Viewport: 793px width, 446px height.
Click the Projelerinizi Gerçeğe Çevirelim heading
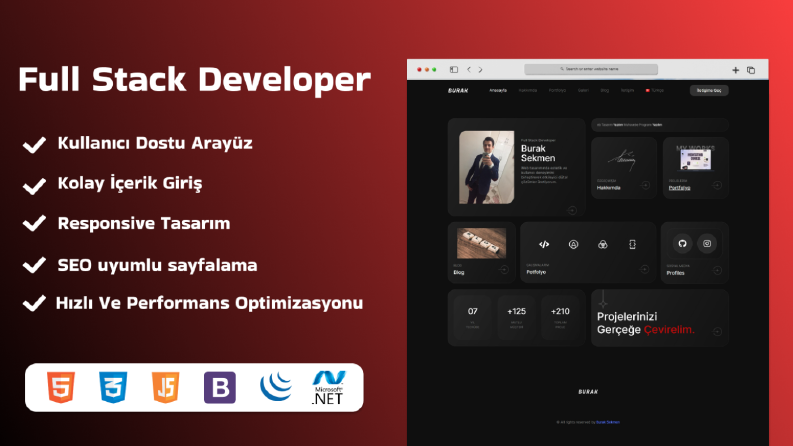[646, 323]
